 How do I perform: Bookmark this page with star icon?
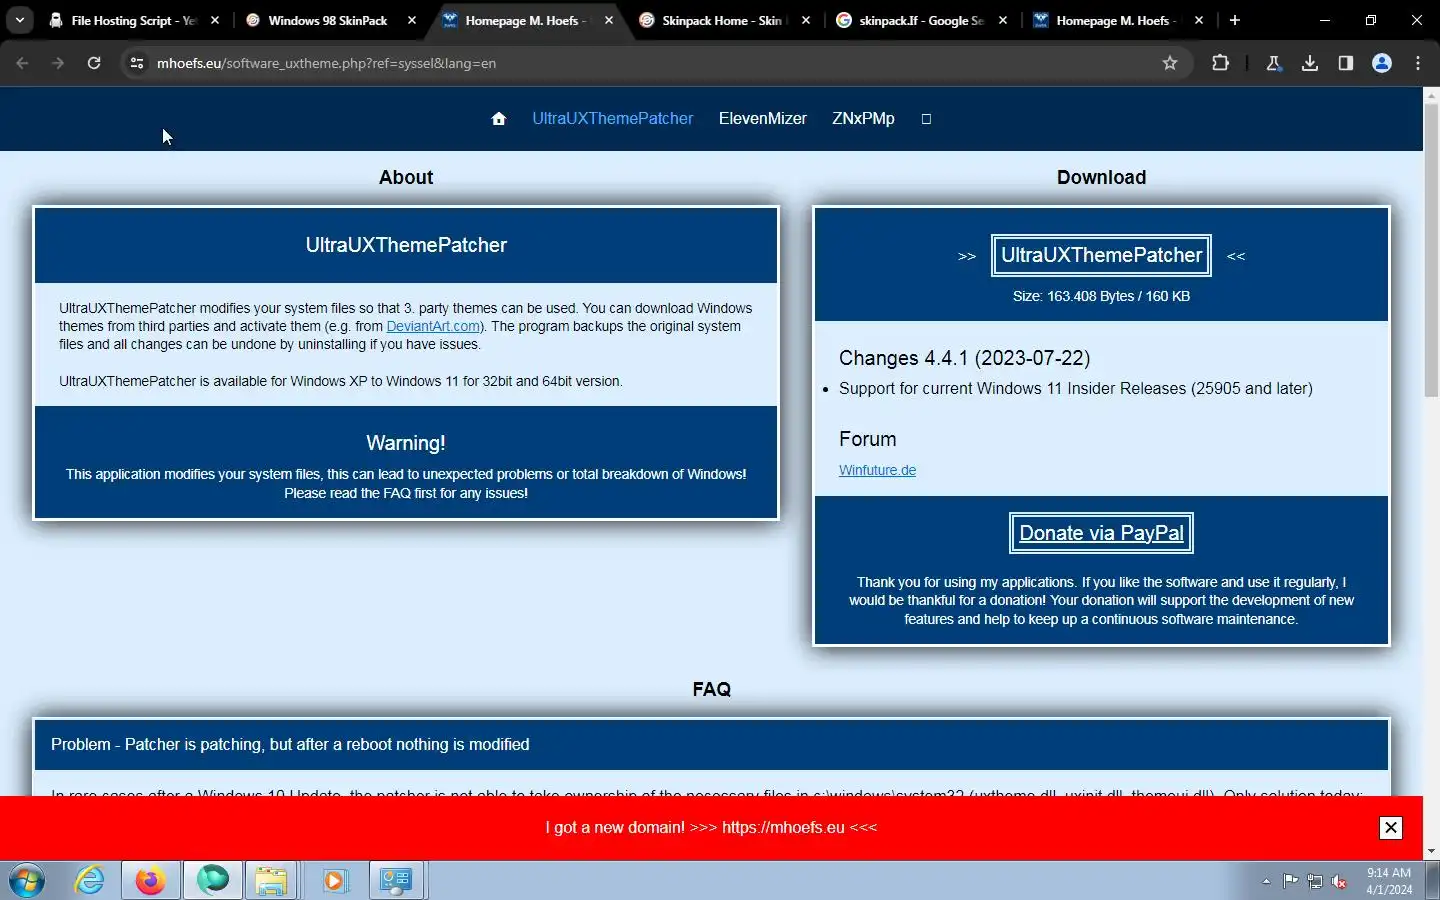click(x=1170, y=63)
